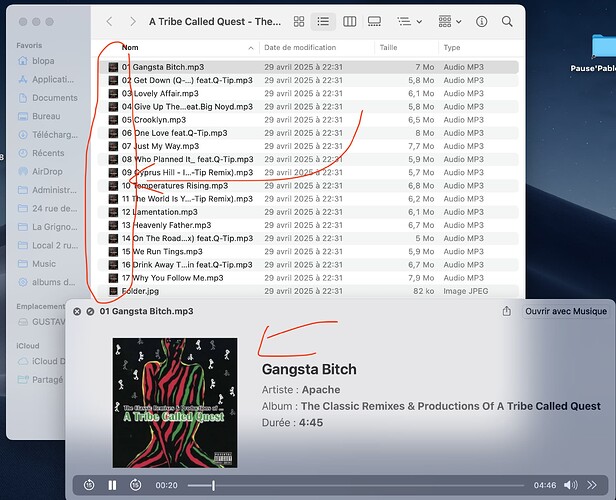Open Partagé in Finder sidebar

[x=41, y=380]
